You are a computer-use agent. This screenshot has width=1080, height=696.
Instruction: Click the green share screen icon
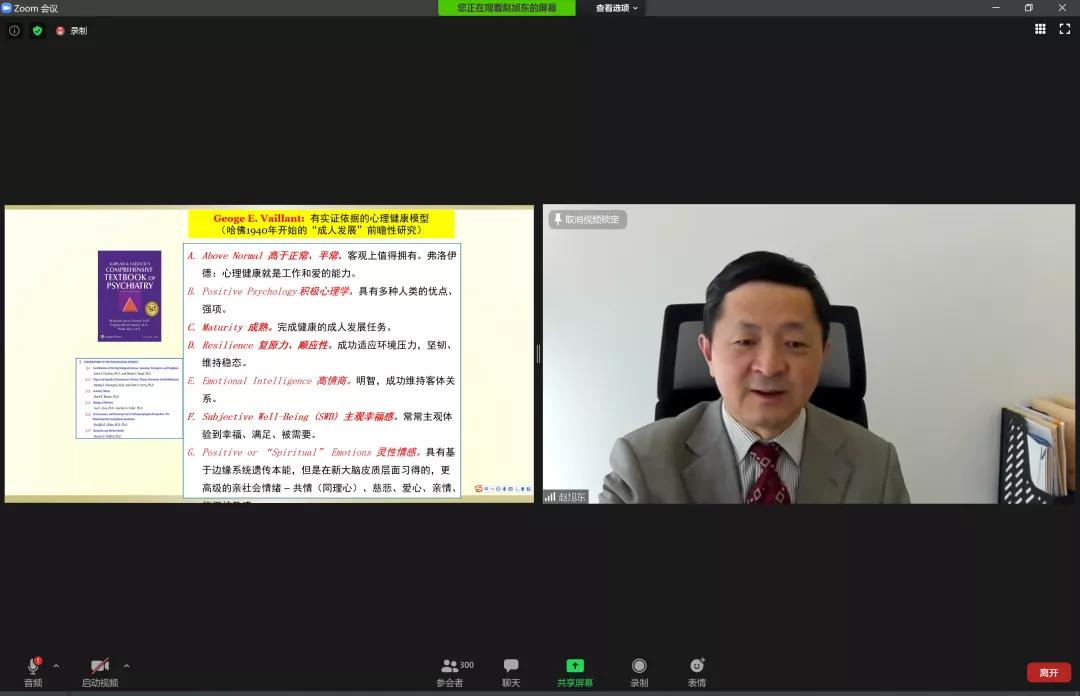click(575, 666)
